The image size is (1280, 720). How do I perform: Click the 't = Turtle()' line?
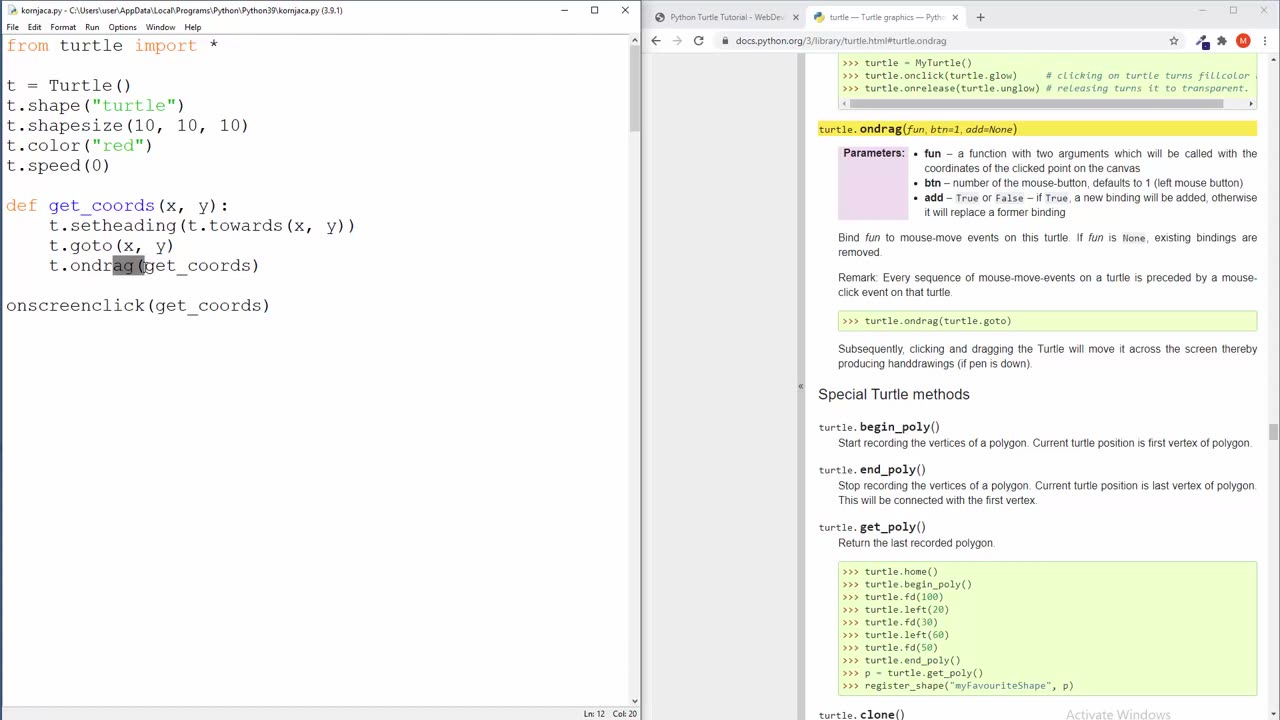(68, 85)
